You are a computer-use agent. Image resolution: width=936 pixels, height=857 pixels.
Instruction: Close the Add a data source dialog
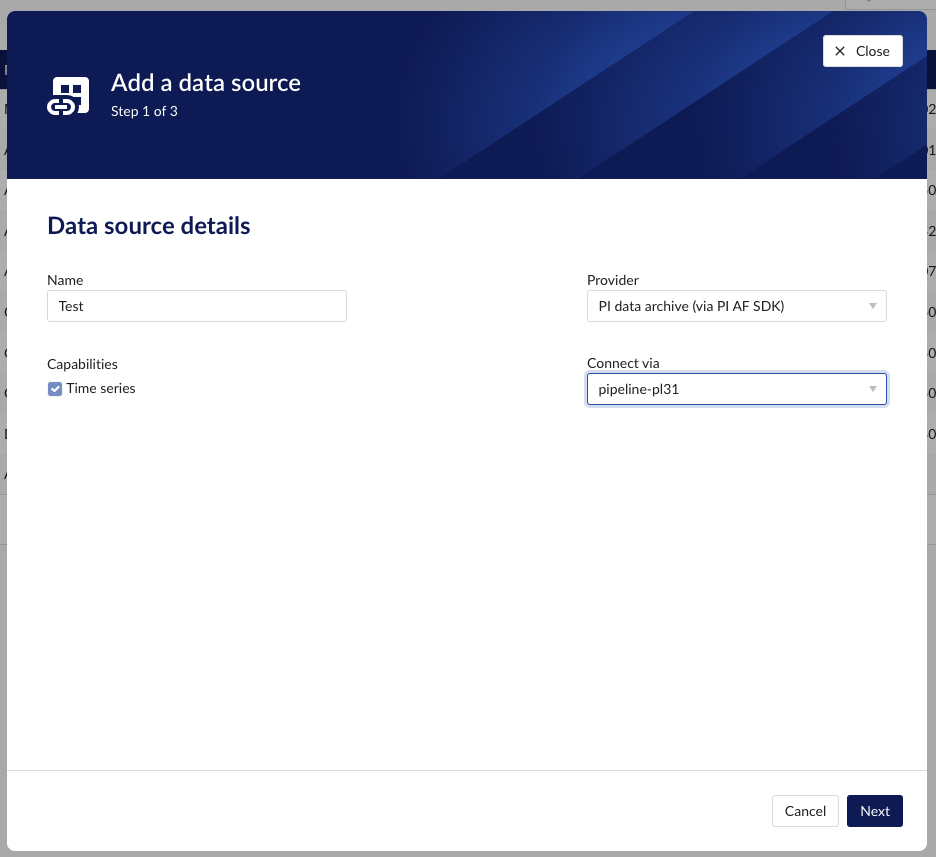(862, 51)
